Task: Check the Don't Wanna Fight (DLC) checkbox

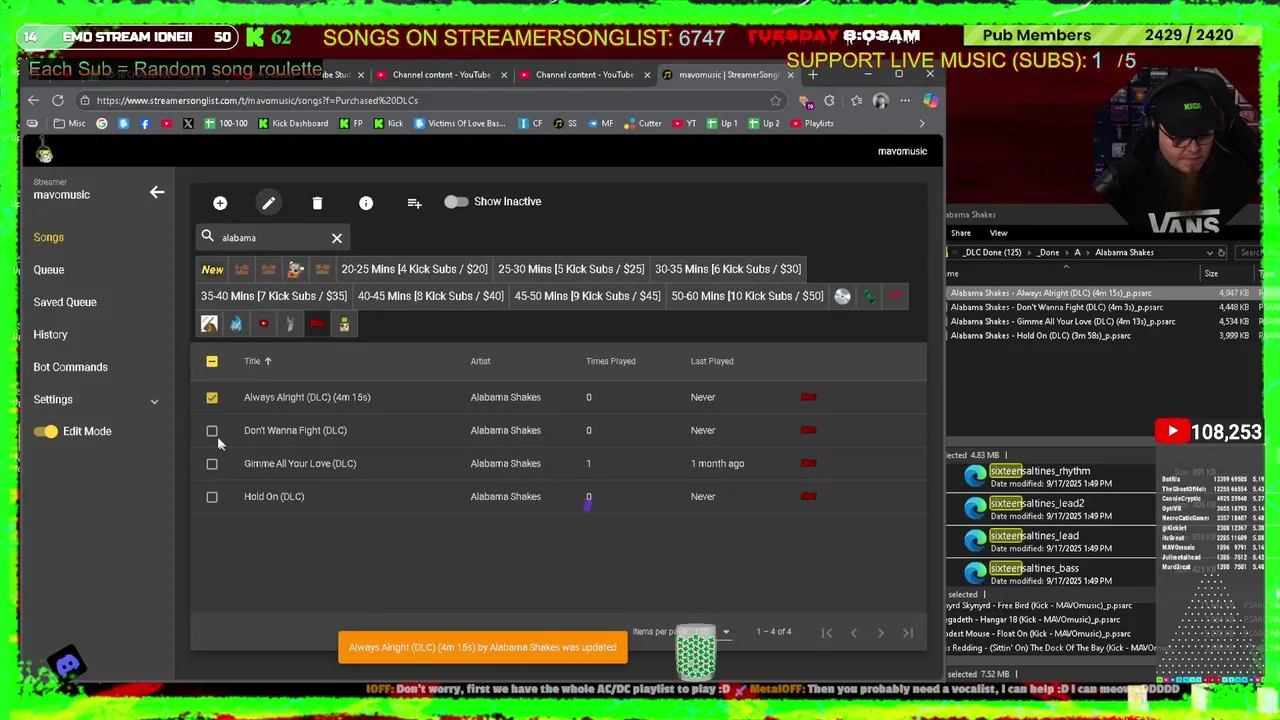Action: coord(212,430)
